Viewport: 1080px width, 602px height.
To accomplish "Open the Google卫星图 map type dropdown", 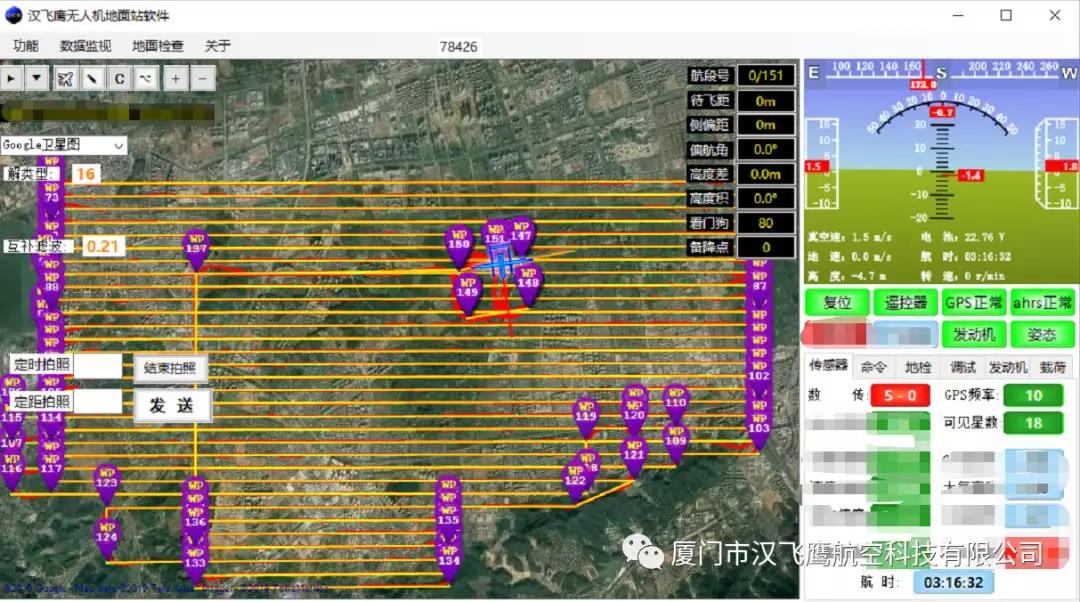I will pyautogui.click(x=60, y=145).
